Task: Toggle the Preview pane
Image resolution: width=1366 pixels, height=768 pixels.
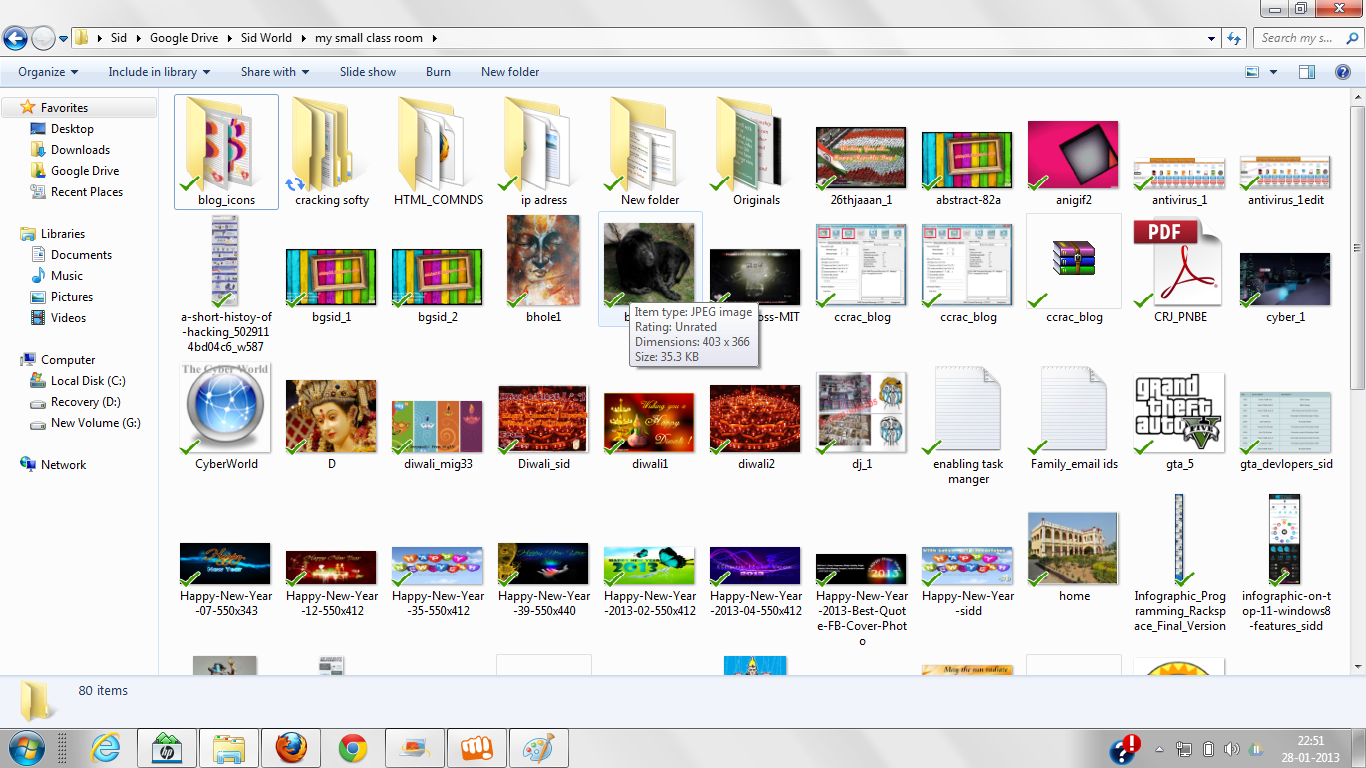Action: pyautogui.click(x=1306, y=71)
